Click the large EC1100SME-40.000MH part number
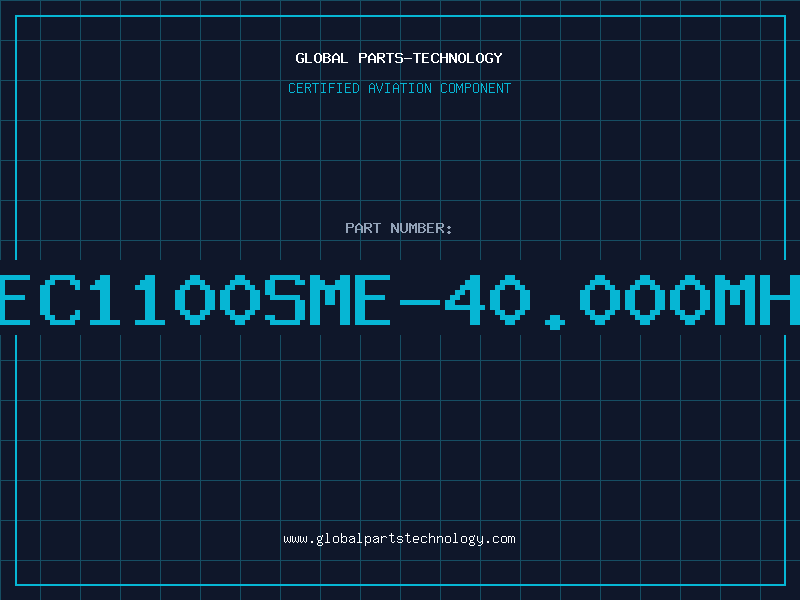The height and width of the screenshot is (600, 800). tap(400, 300)
